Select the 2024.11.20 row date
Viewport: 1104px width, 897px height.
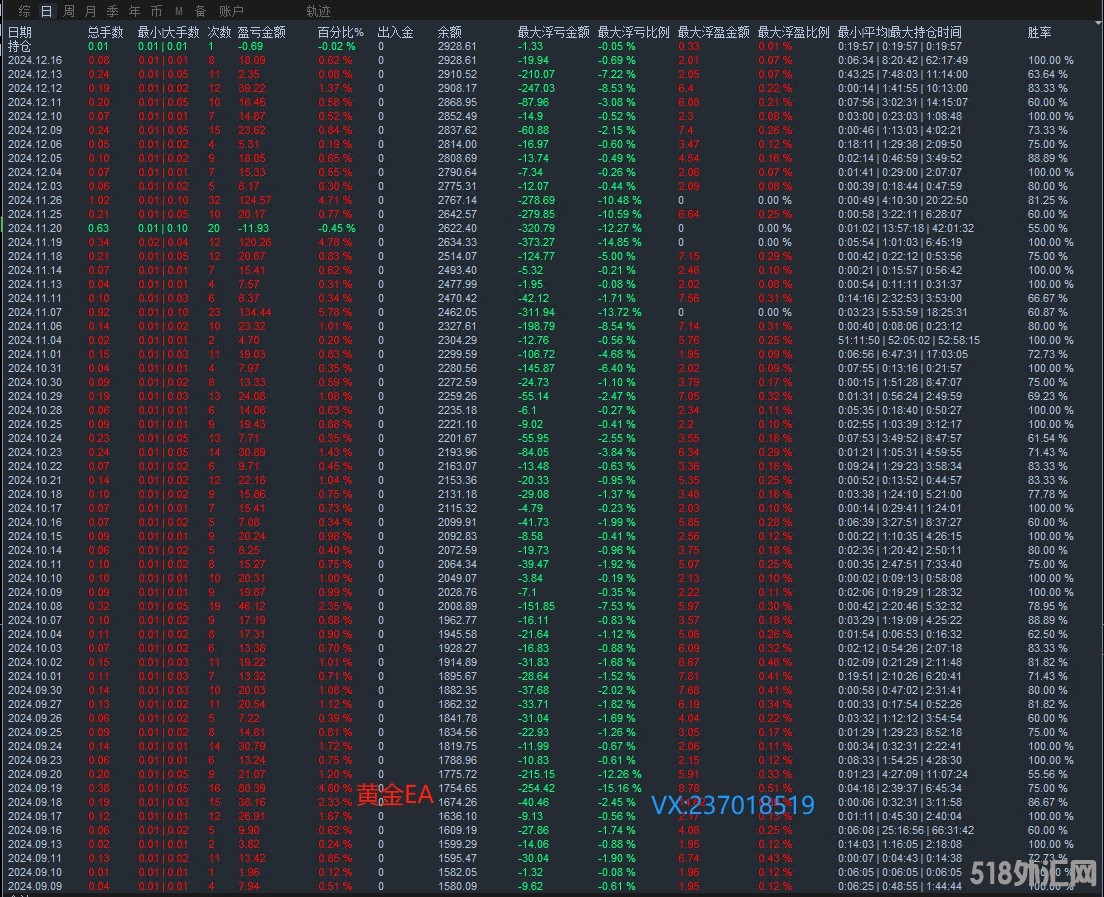[x=35, y=228]
